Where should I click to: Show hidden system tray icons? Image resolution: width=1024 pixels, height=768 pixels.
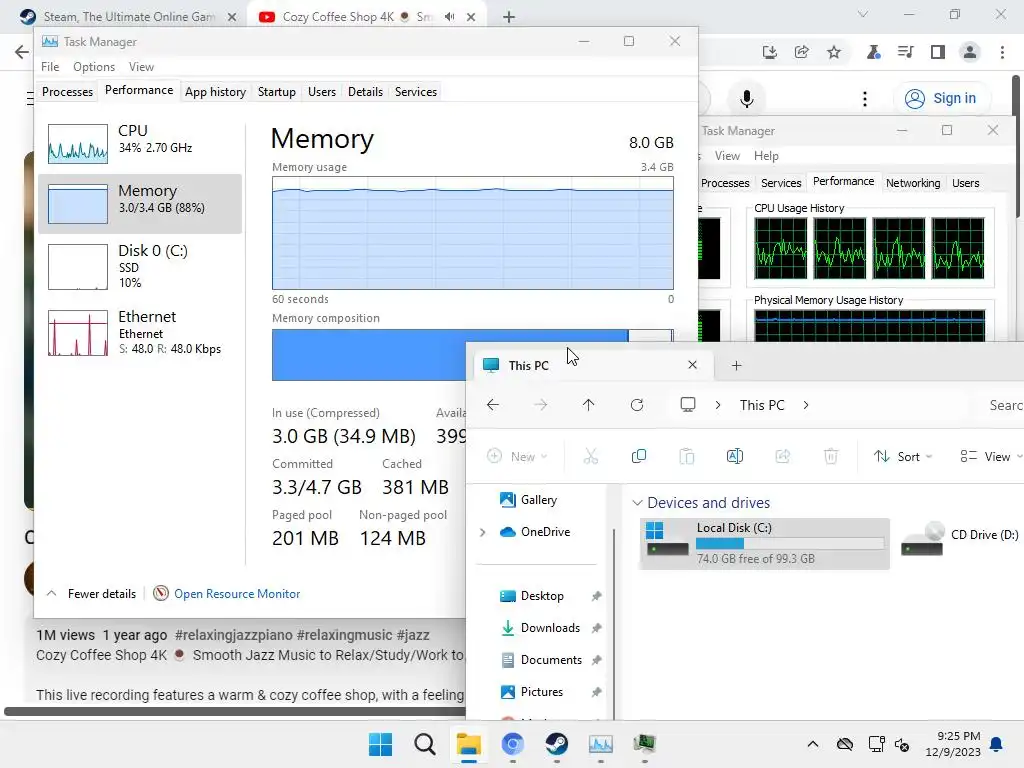pos(812,744)
